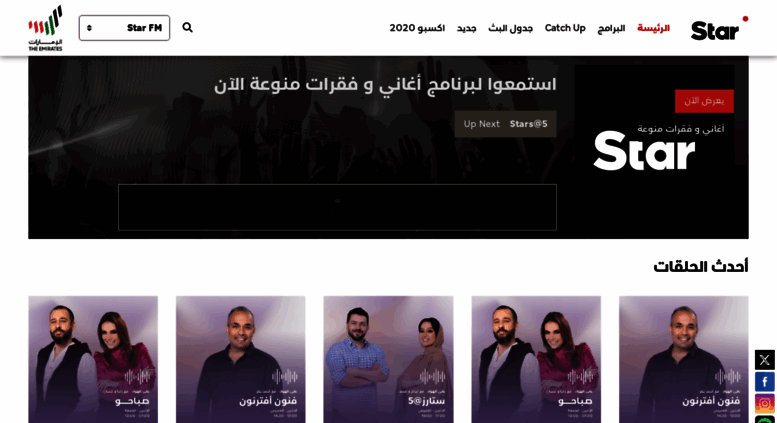
Task: Open جدول البث broadcast schedule
Action: point(510,28)
